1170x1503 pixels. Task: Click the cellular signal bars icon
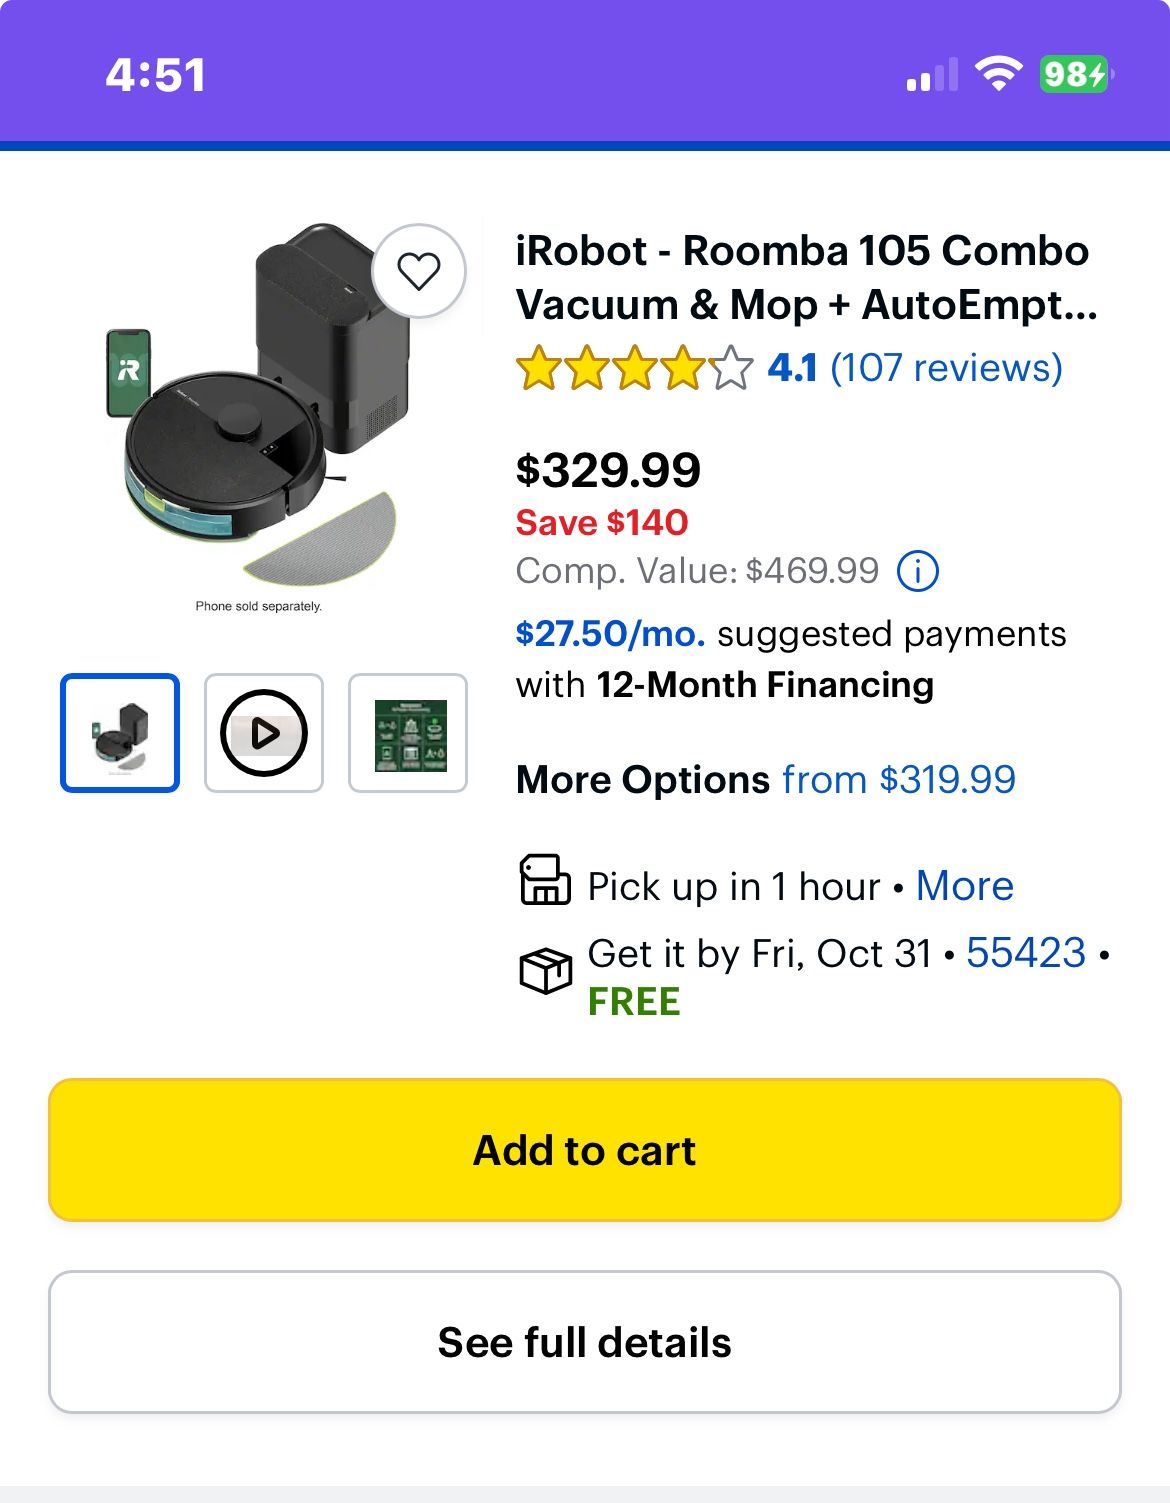click(930, 72)
